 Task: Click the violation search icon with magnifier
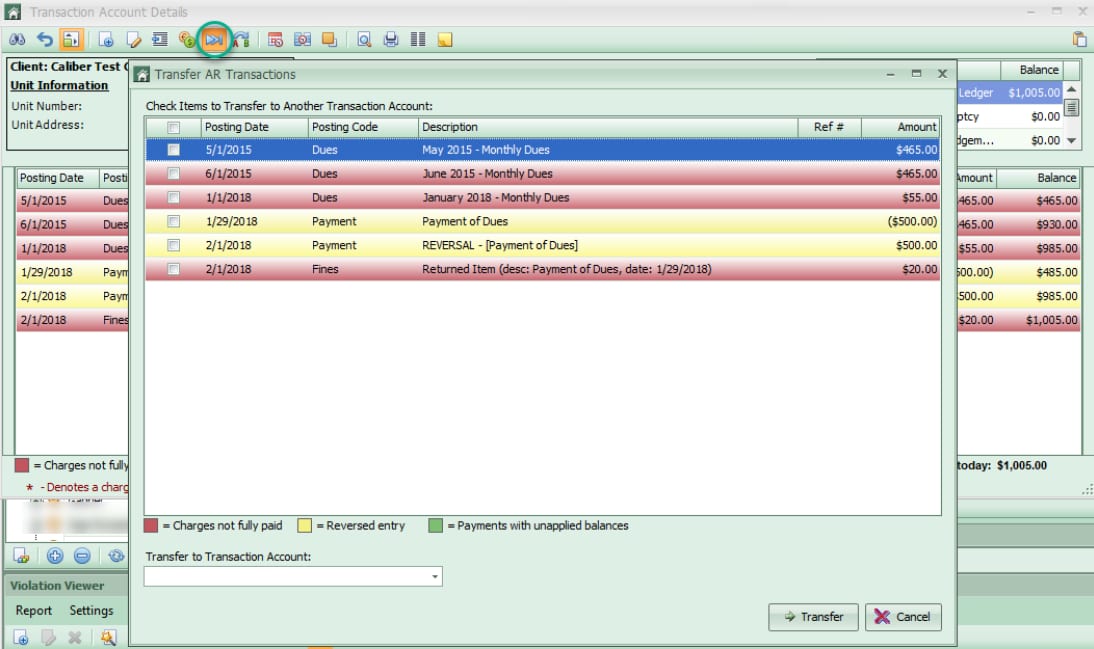[108, 637]
